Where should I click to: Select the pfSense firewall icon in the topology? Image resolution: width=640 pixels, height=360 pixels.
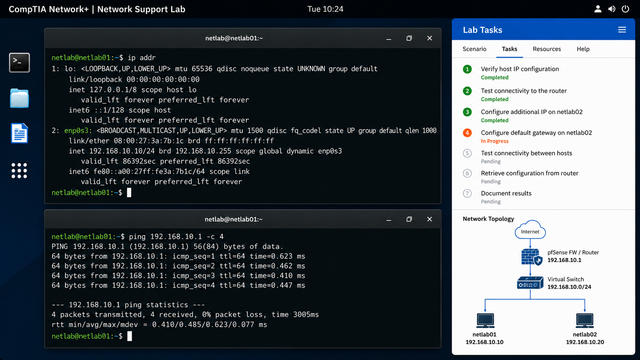click(x=531, y=257)
